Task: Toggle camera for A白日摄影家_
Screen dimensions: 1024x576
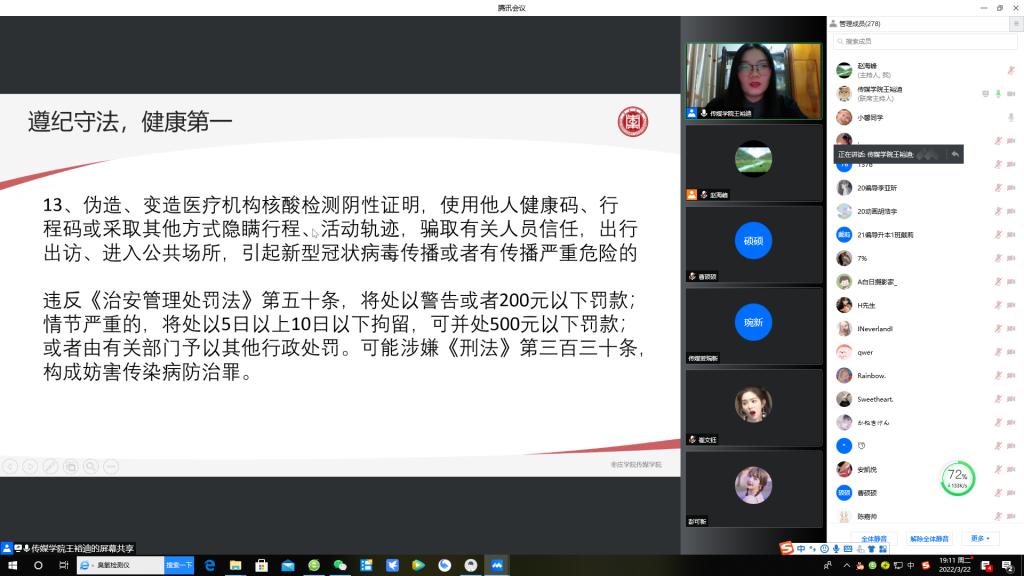Action: [x=1011, y=282]
